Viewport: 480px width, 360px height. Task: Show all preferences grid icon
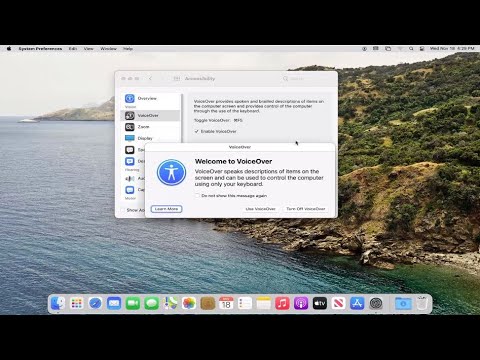[x=177, y=79]
